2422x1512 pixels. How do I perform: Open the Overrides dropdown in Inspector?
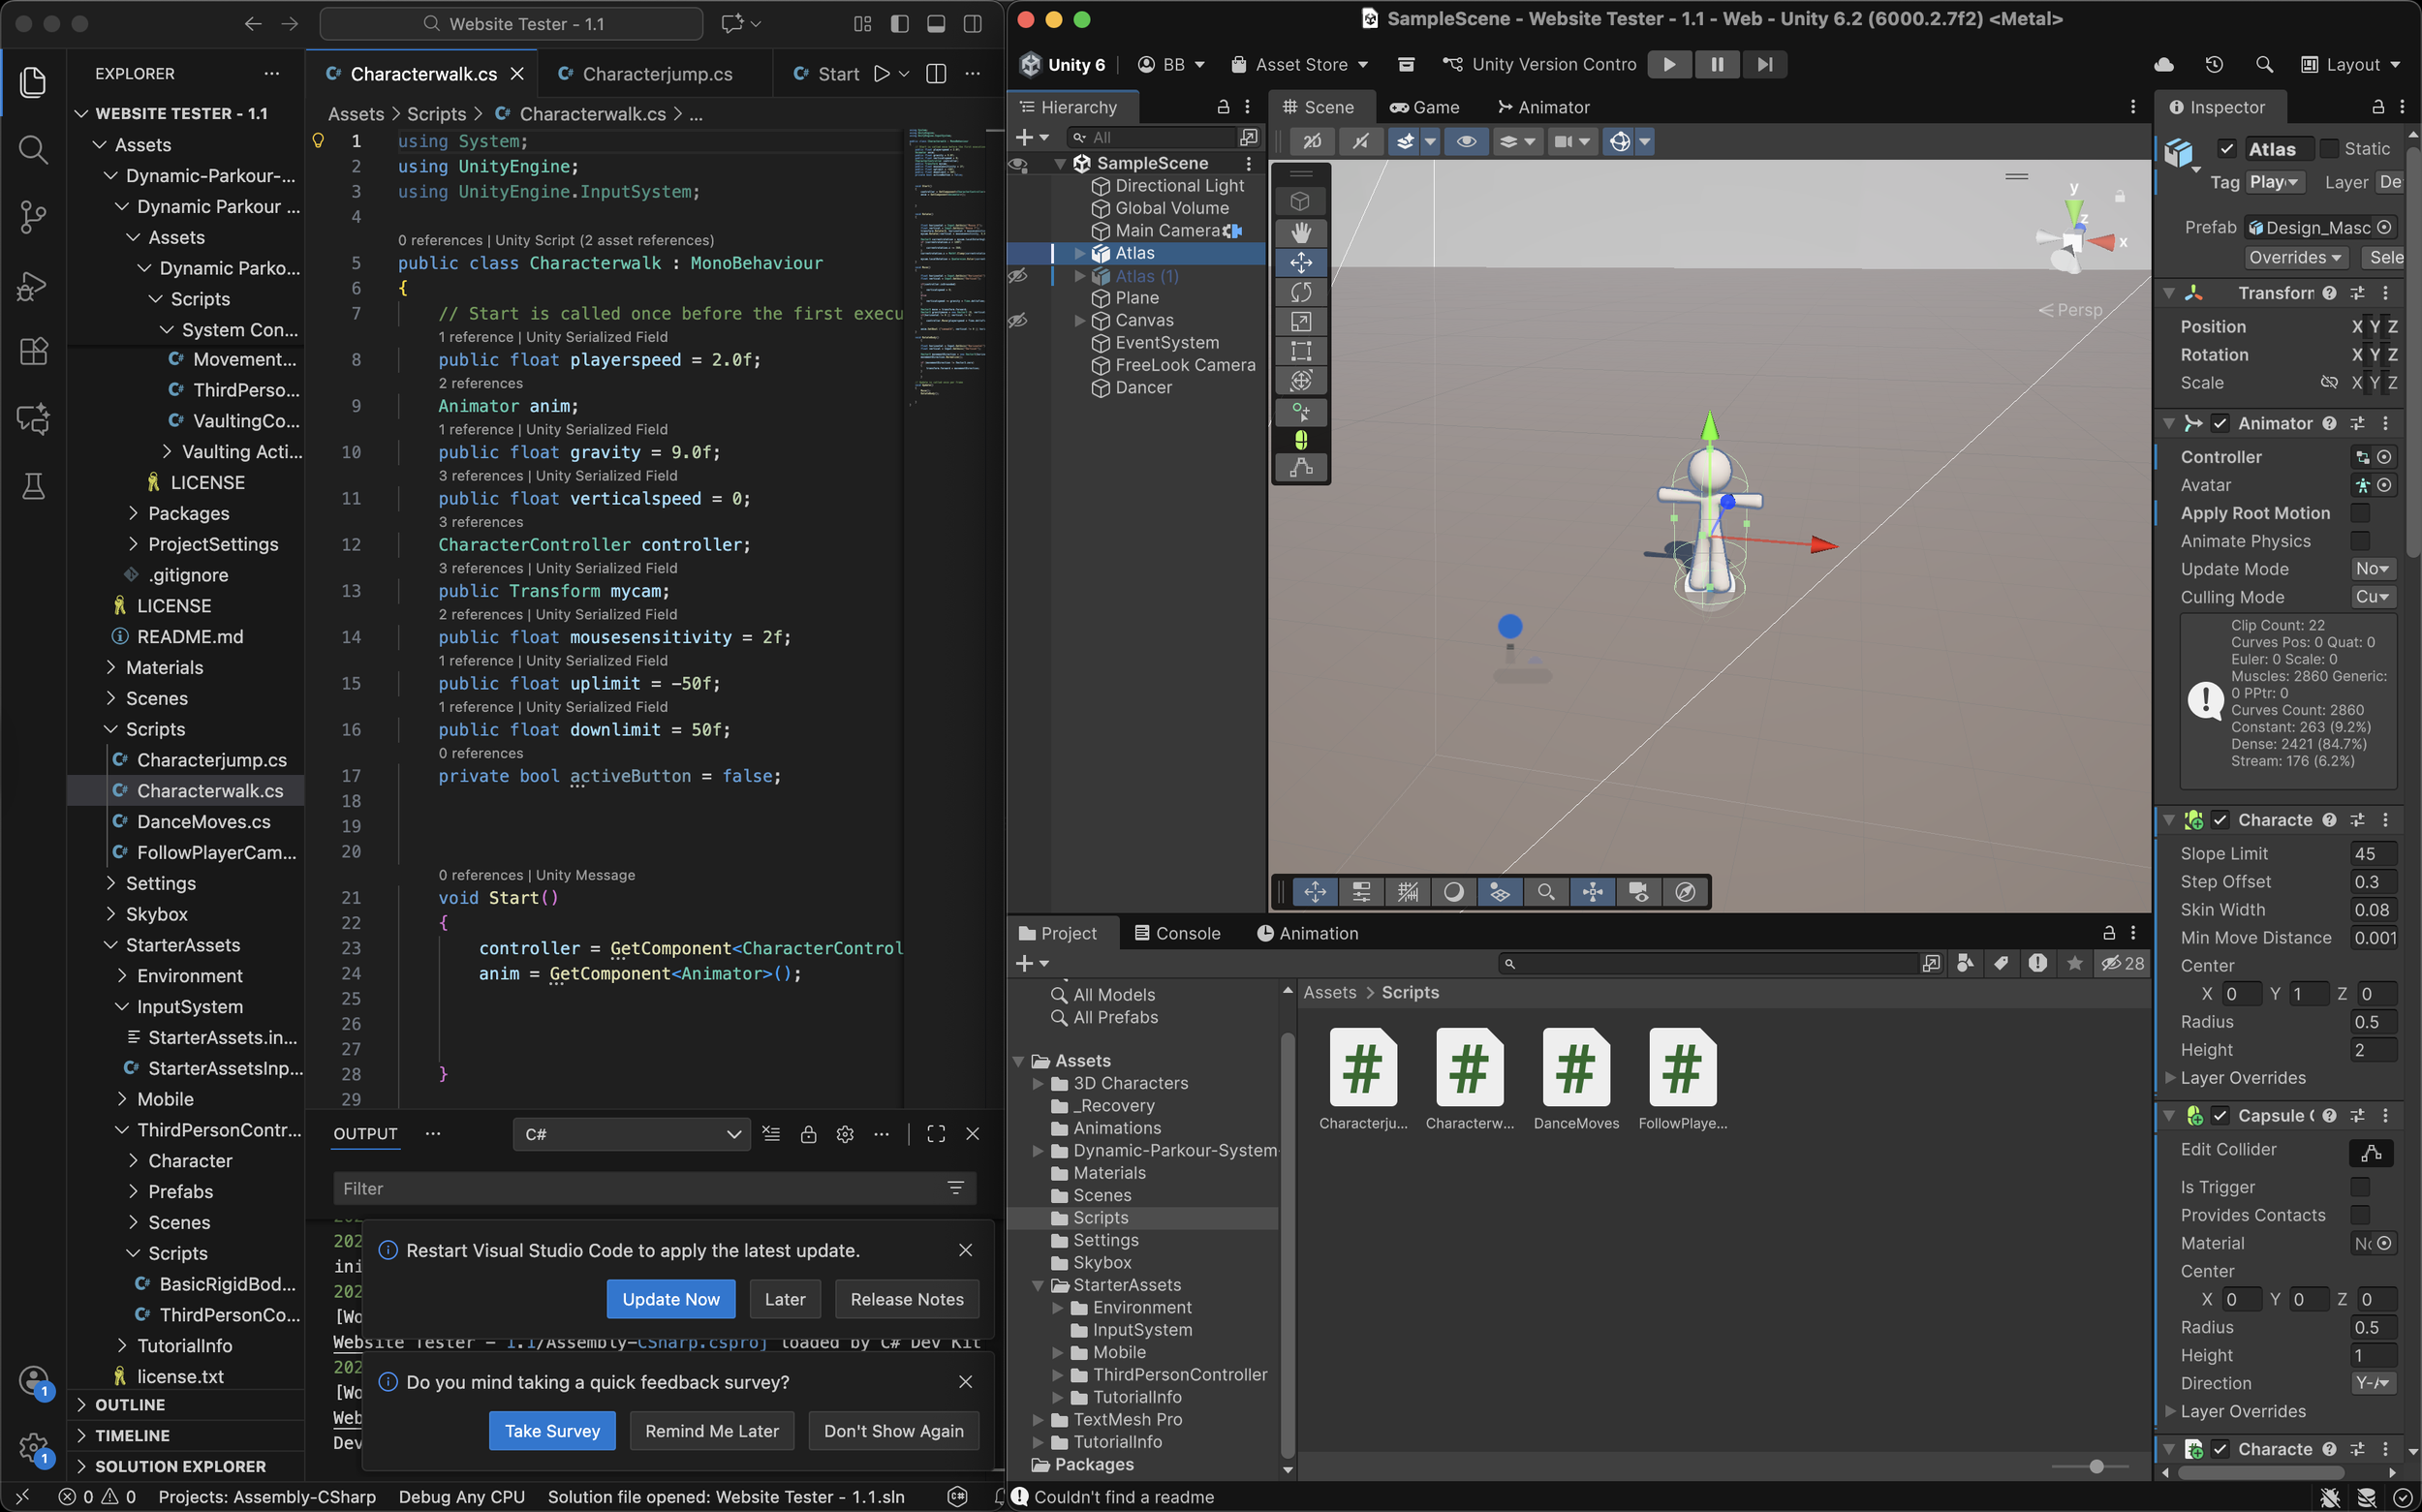pyautogui.click(x=2295, y=257)
